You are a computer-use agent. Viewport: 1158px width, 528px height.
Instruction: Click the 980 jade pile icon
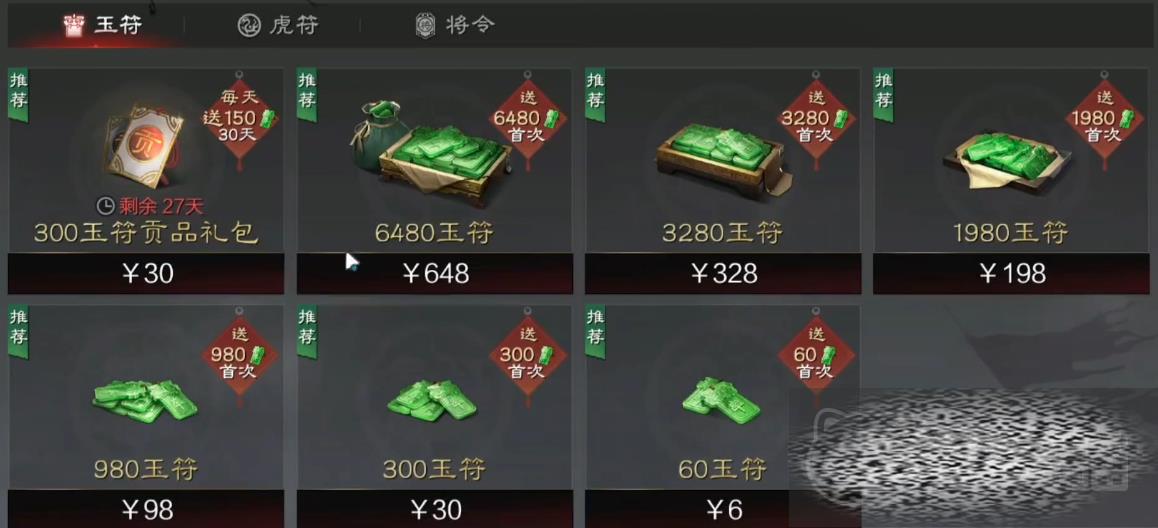[145, 401]
